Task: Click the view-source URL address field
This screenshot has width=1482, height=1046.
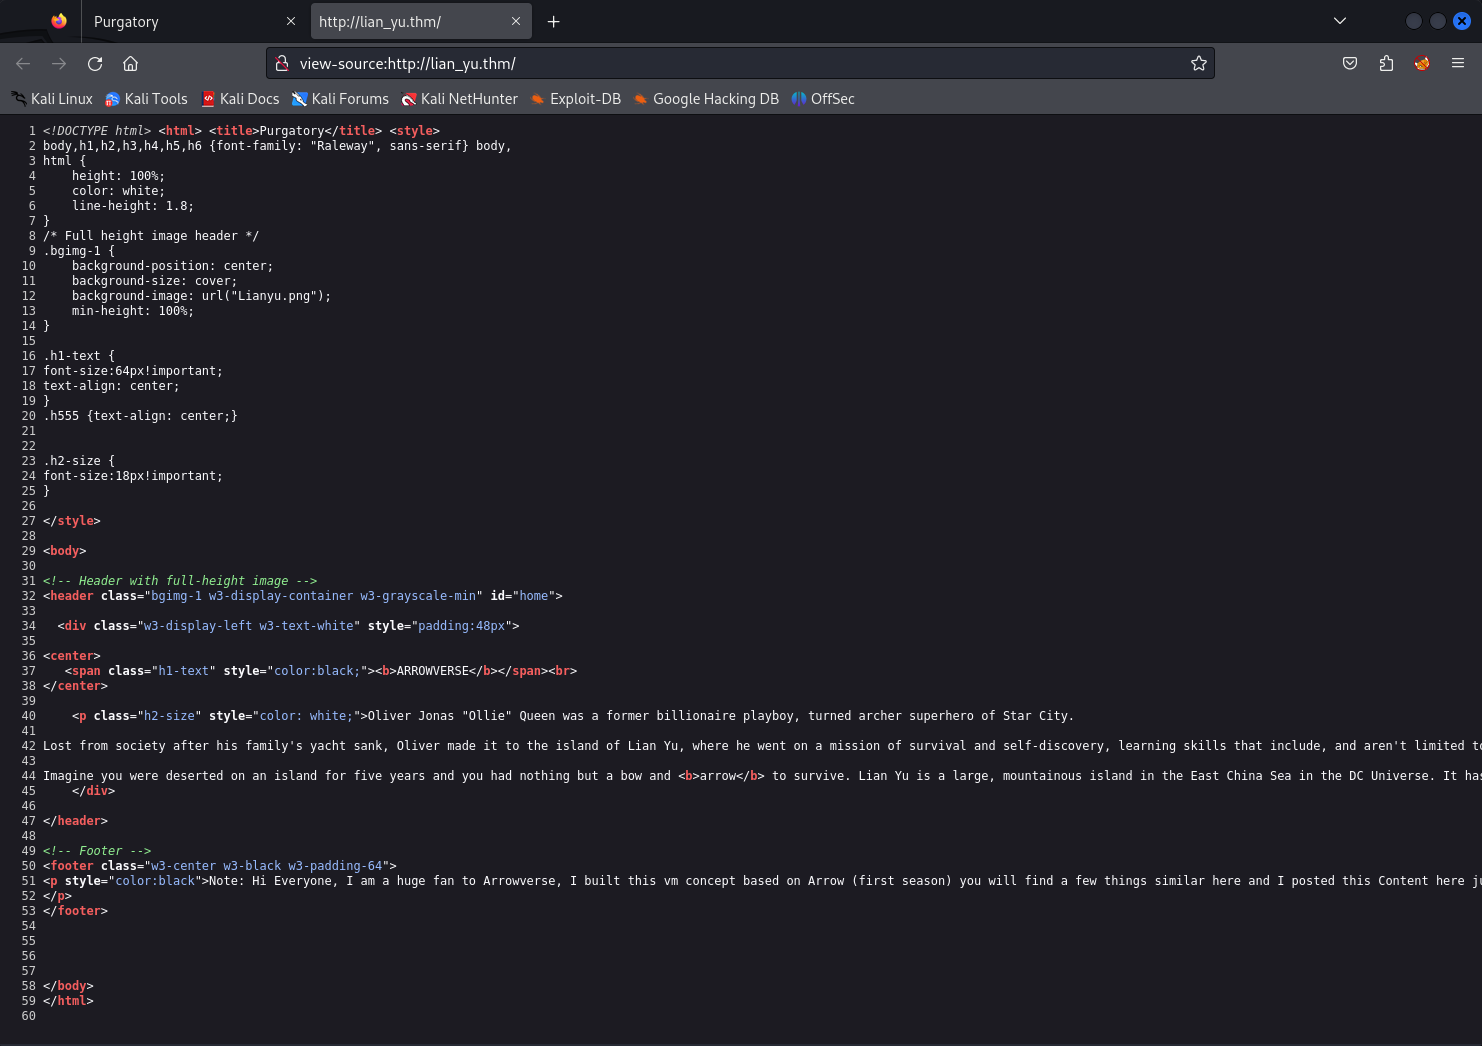Action: coord(730,64)
